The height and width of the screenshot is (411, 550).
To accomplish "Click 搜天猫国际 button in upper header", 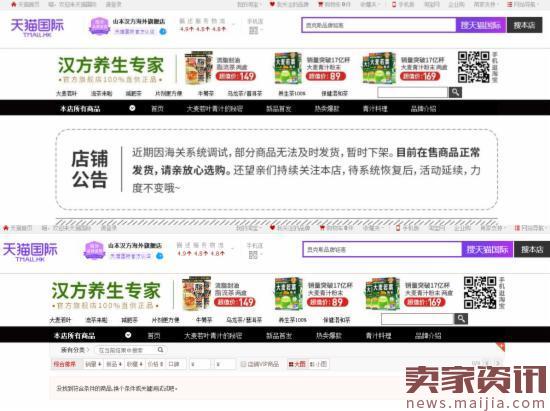I will click(481, 25).
